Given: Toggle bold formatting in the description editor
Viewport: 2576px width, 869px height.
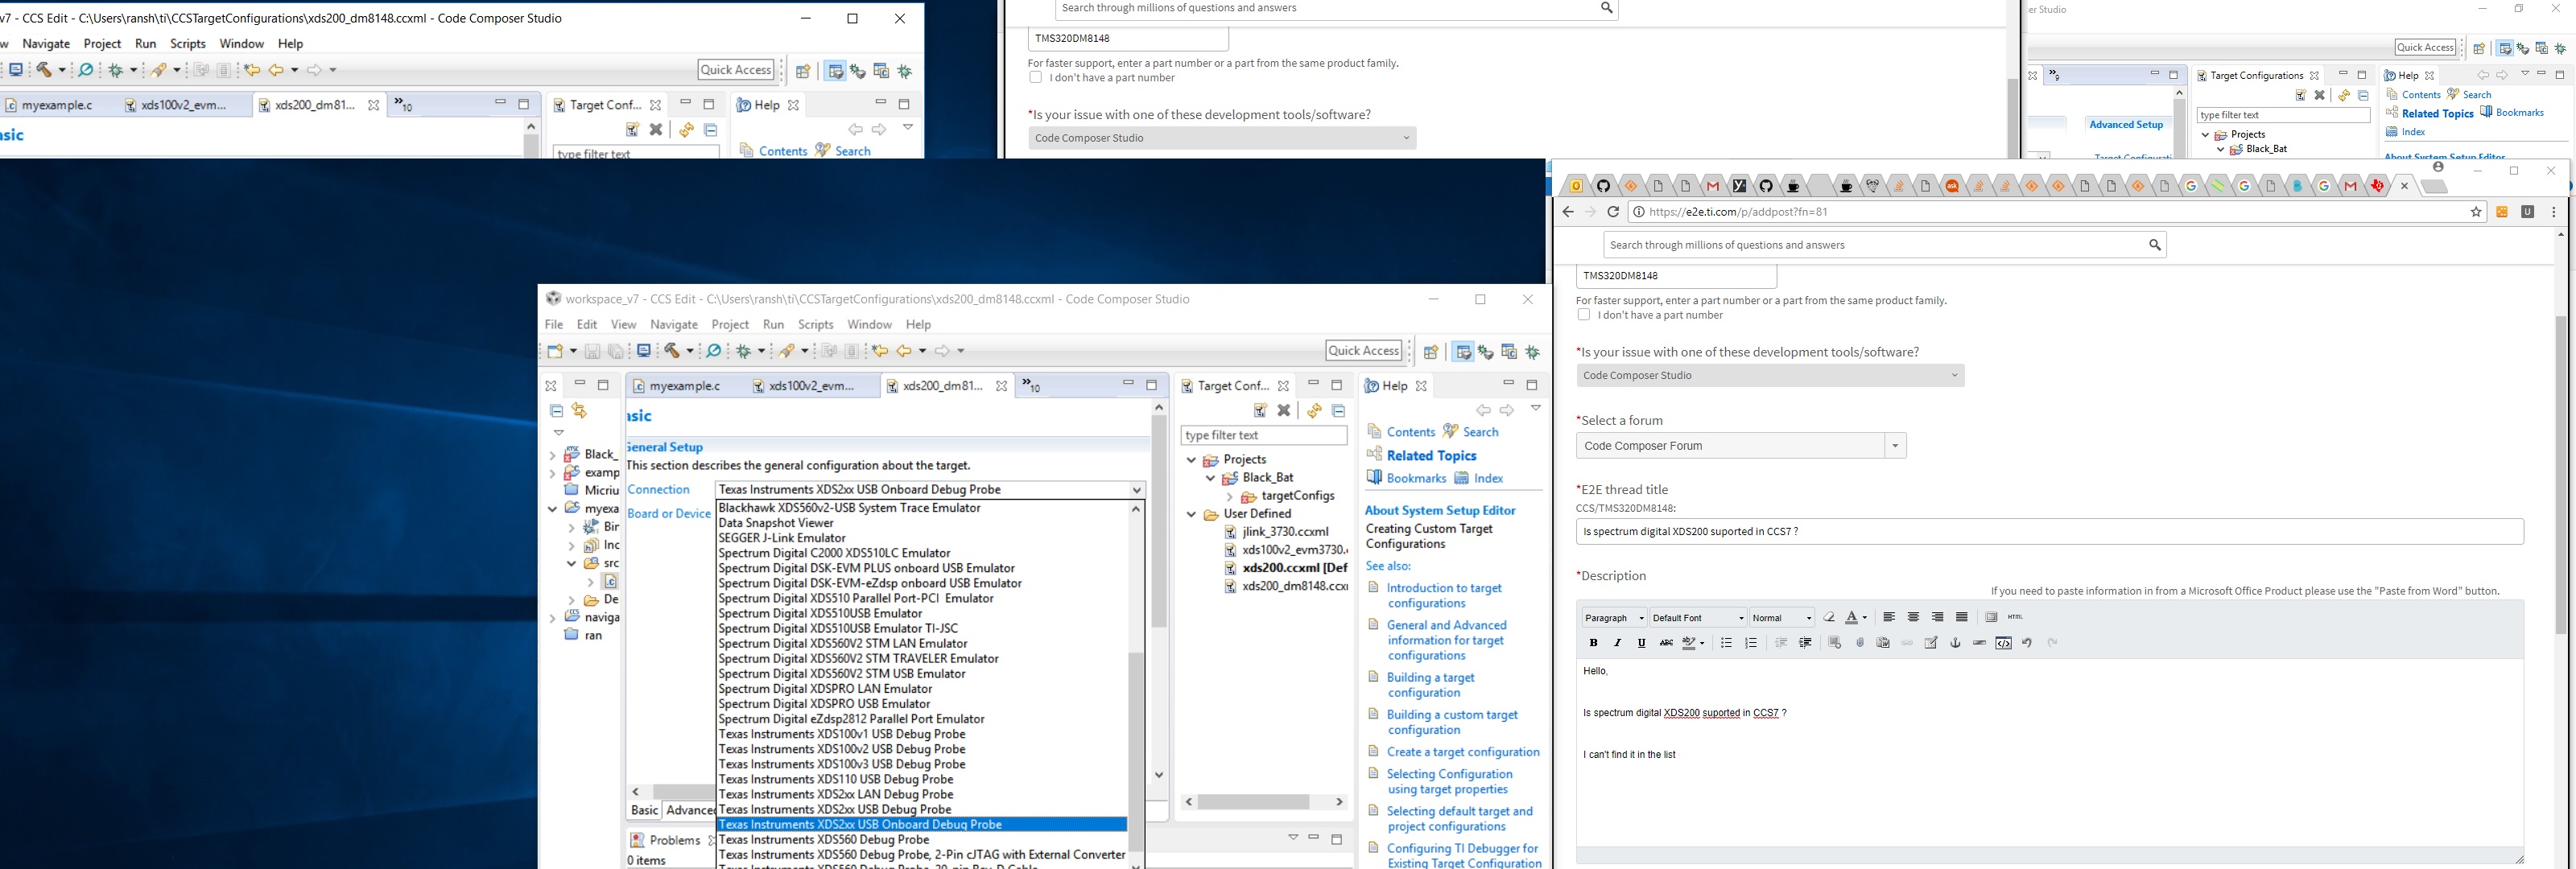Looking at the screenshot, I should (x=1593, y=643).
